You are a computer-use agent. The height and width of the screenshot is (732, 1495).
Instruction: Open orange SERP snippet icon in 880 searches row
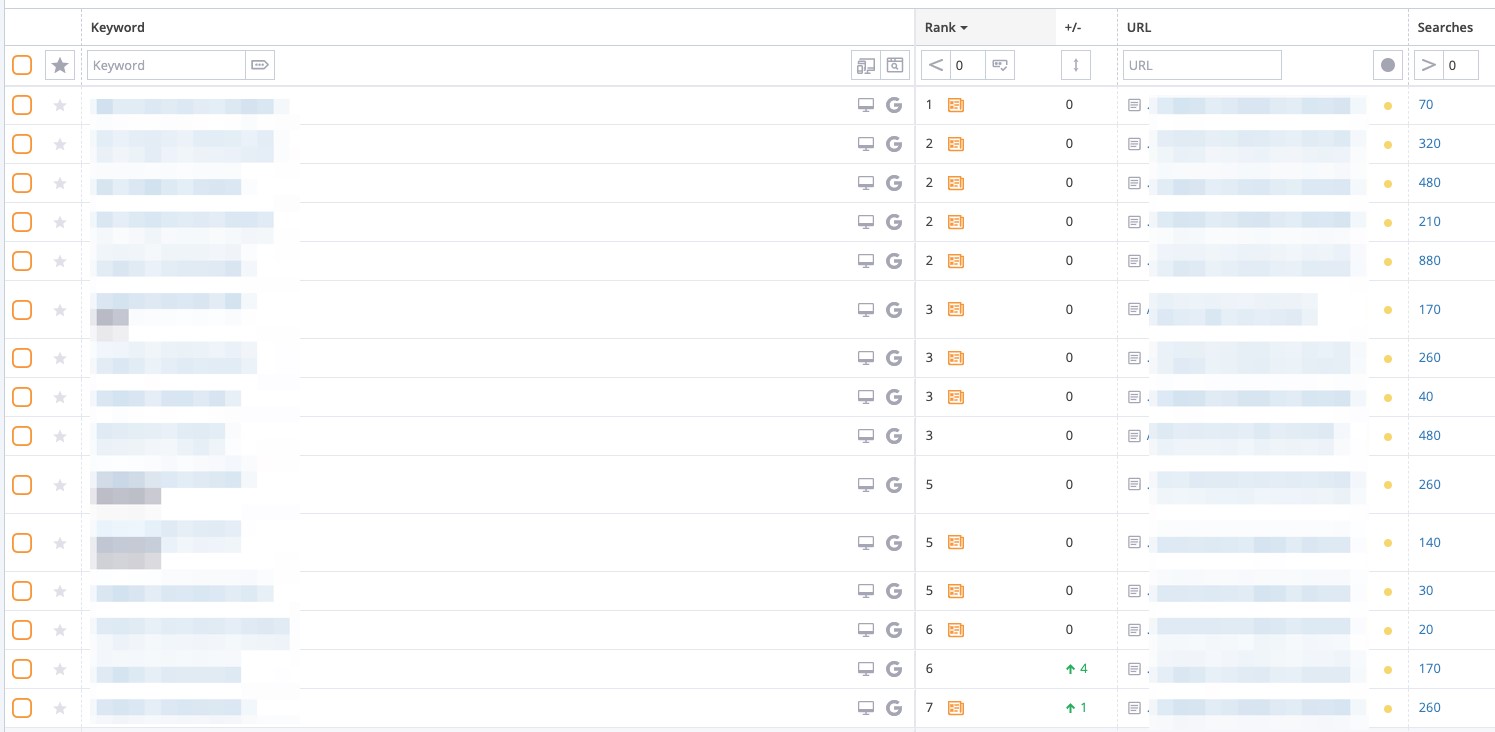click(956, 261)
